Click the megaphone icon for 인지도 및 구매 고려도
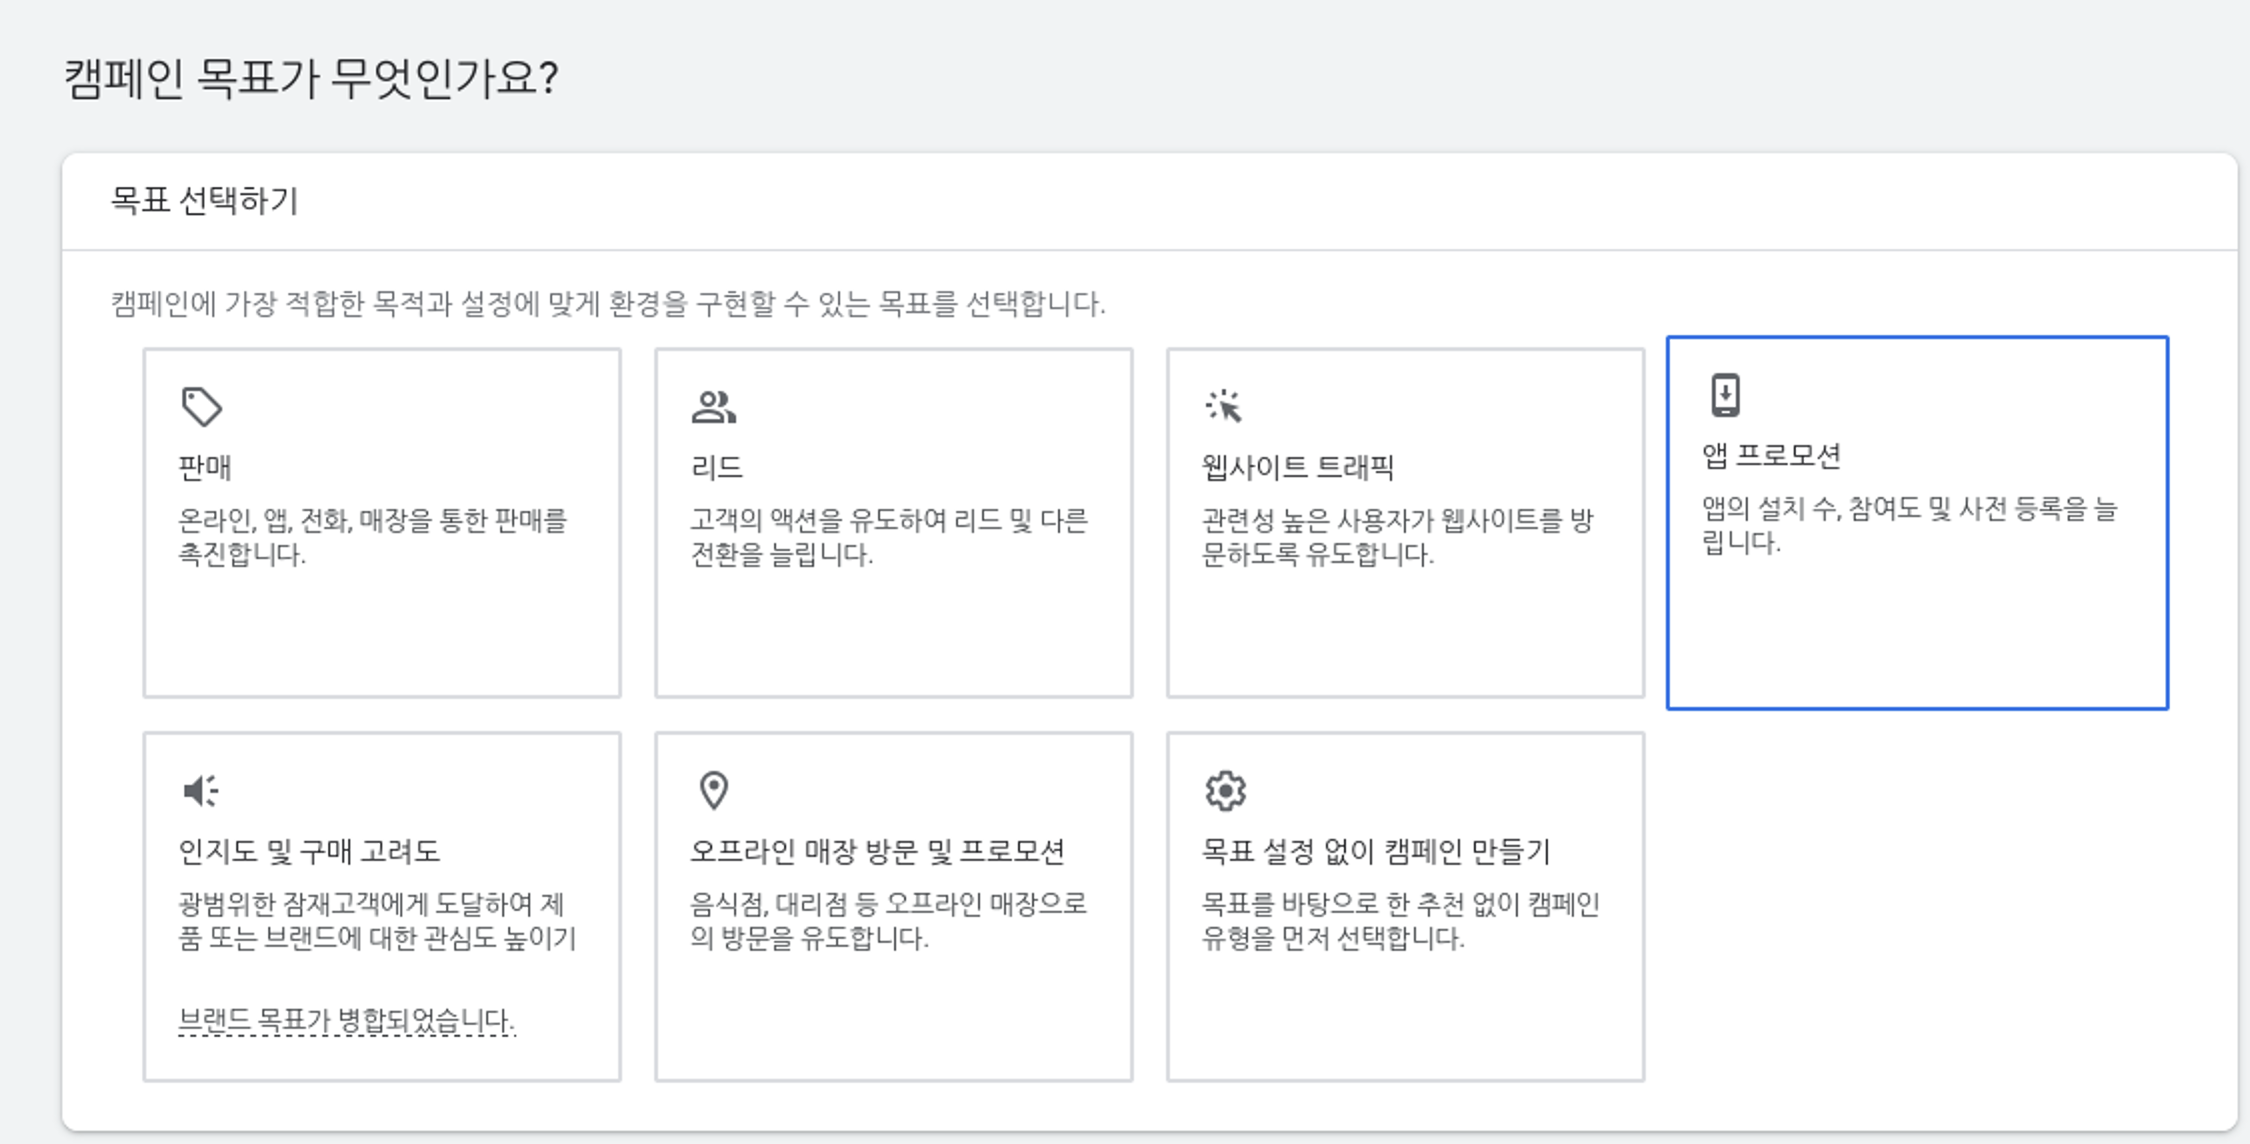This screenshot has height=1144, width=2250. tap(200, 790)
